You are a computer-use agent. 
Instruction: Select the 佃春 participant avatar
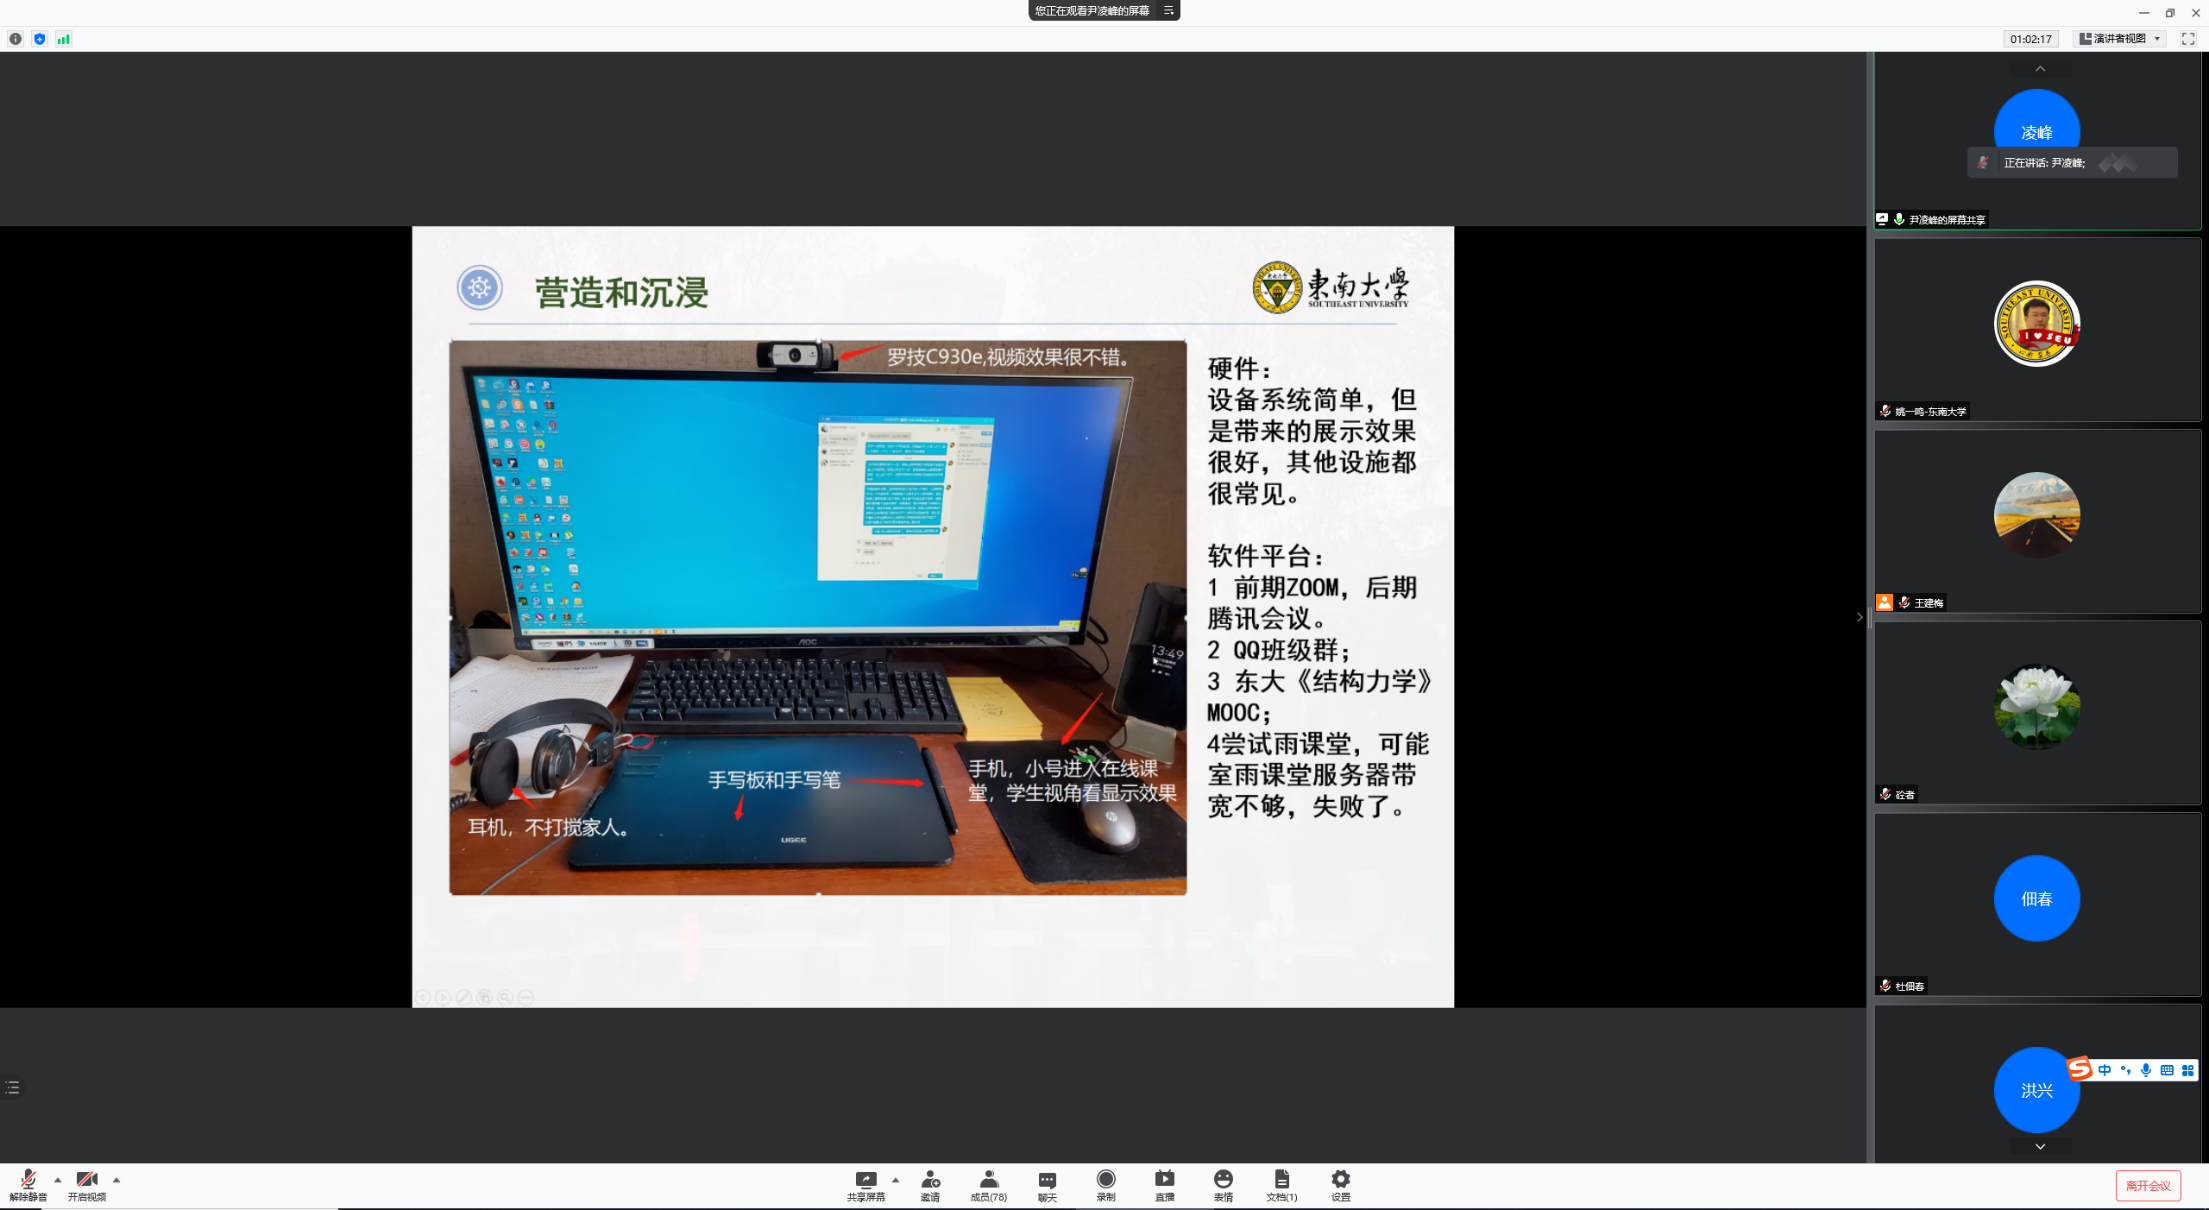pyautogui.click(x=2037, y=898)
